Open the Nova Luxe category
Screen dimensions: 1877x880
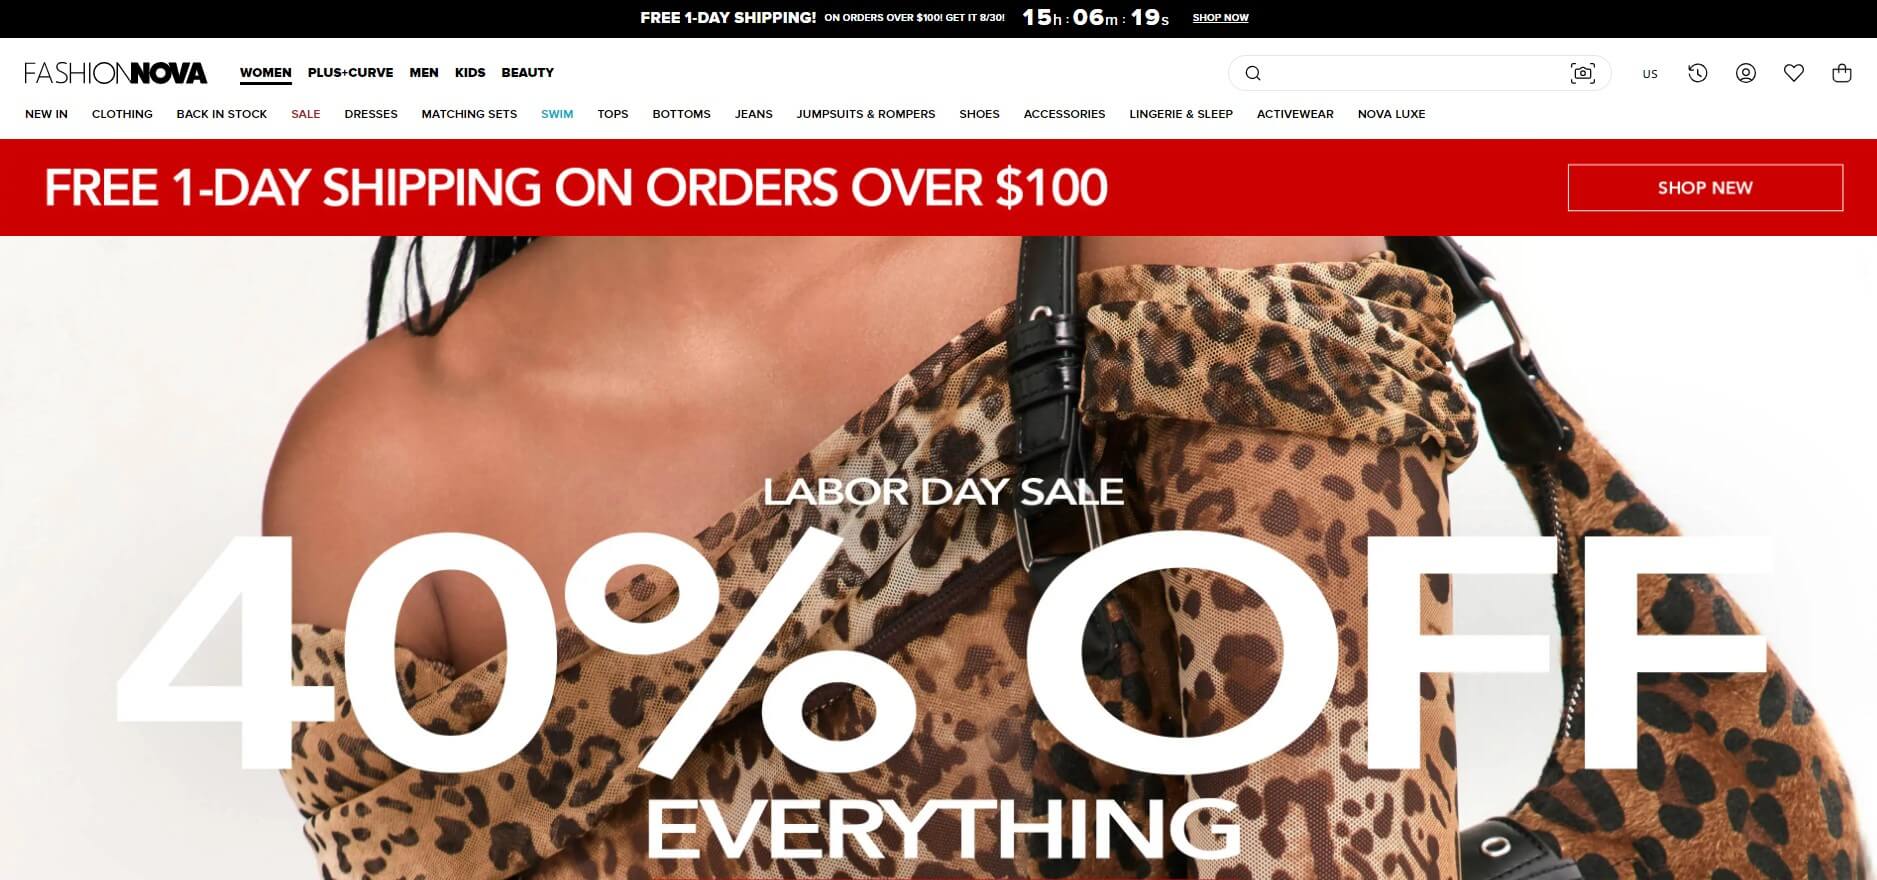point(1391,114)
